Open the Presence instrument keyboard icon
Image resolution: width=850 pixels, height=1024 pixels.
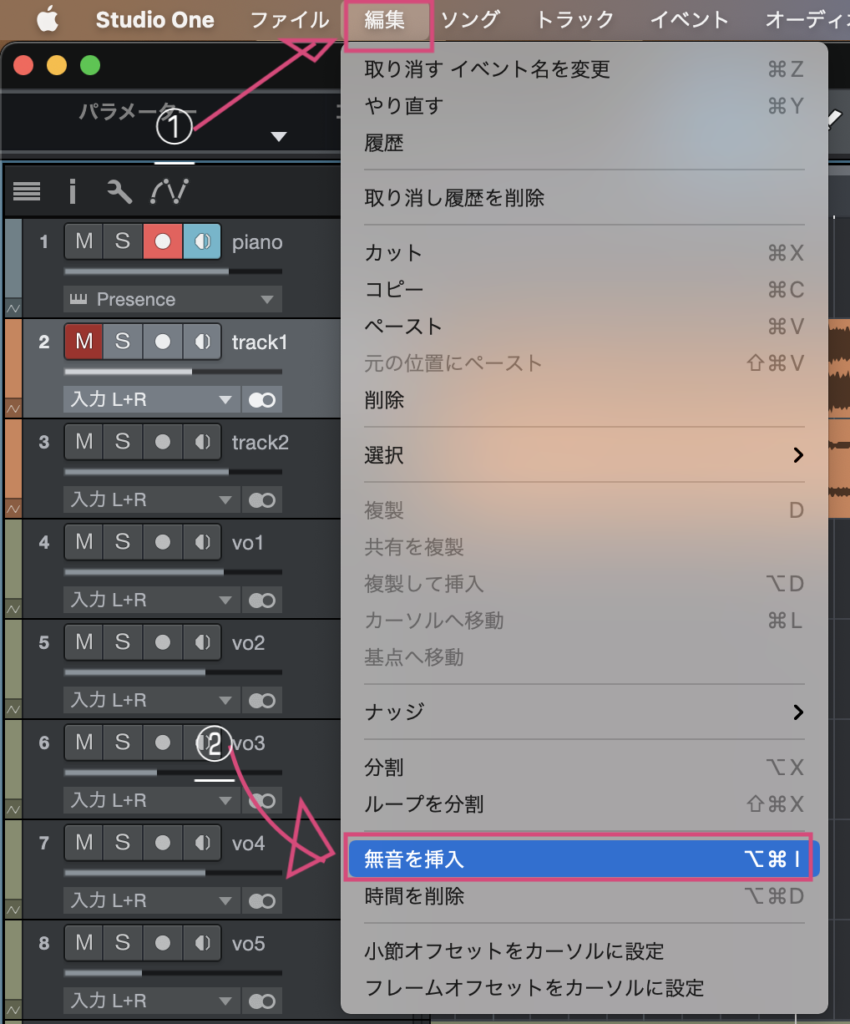click(79, 299)
